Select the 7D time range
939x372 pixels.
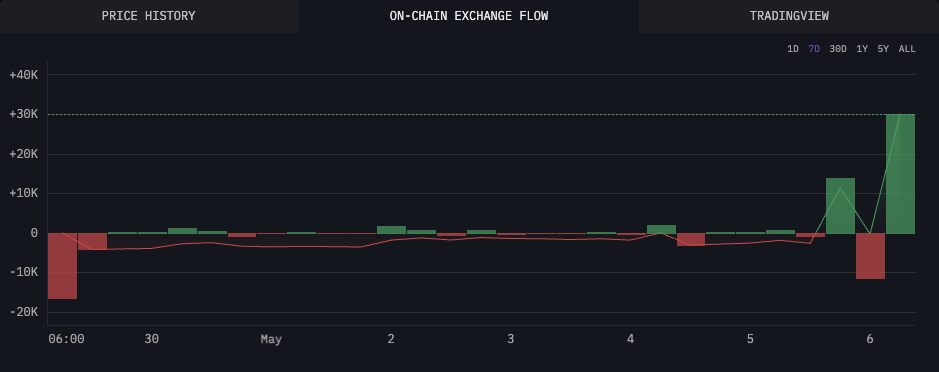pos(814,49)
